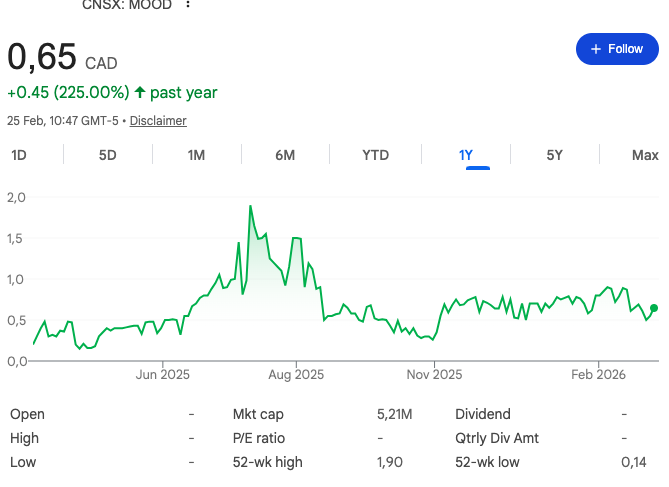669x487 pixels.
Task: Click the Aug 2025 axis label
Action: 296,375
